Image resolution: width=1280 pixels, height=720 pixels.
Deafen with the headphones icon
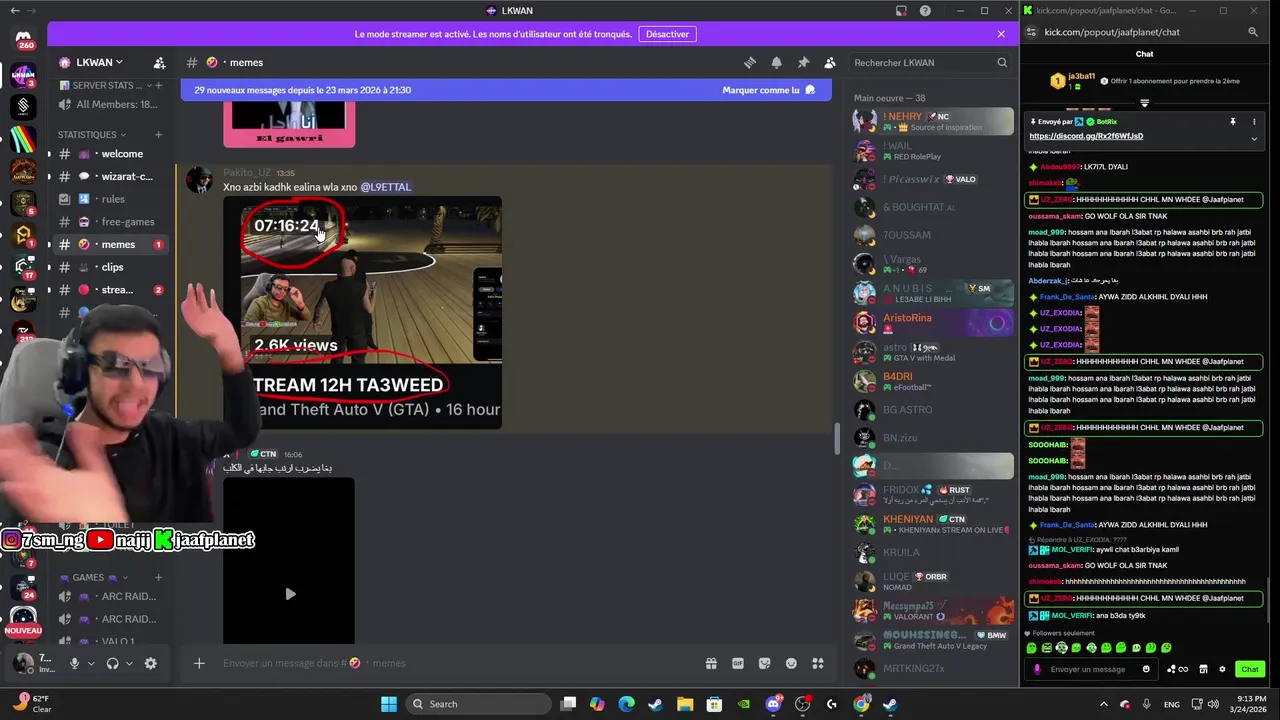pos(112,663)
